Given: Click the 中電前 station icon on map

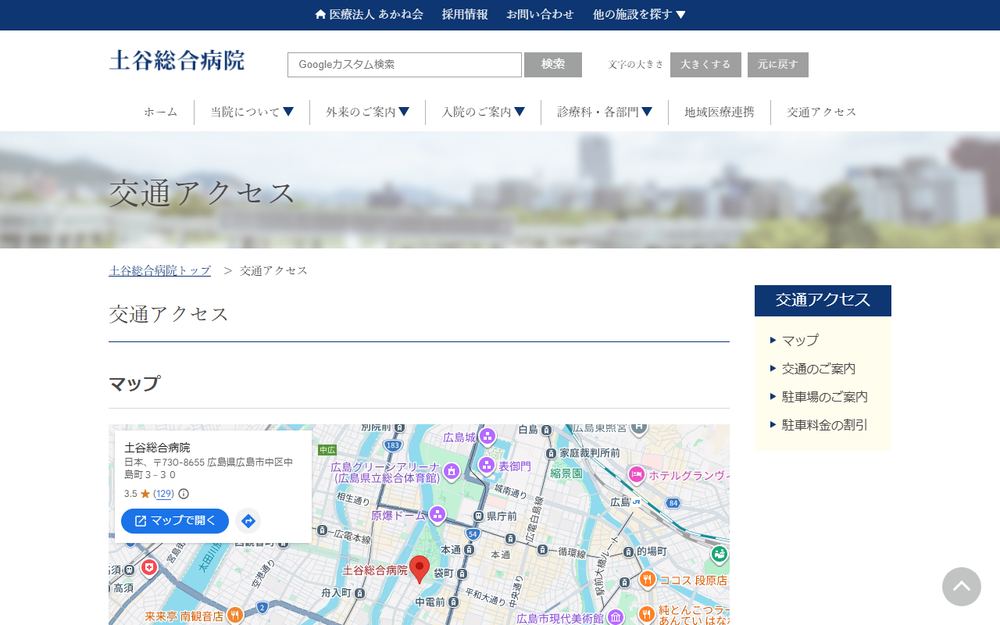Looking at the screenshot, I should click(453, 601).
